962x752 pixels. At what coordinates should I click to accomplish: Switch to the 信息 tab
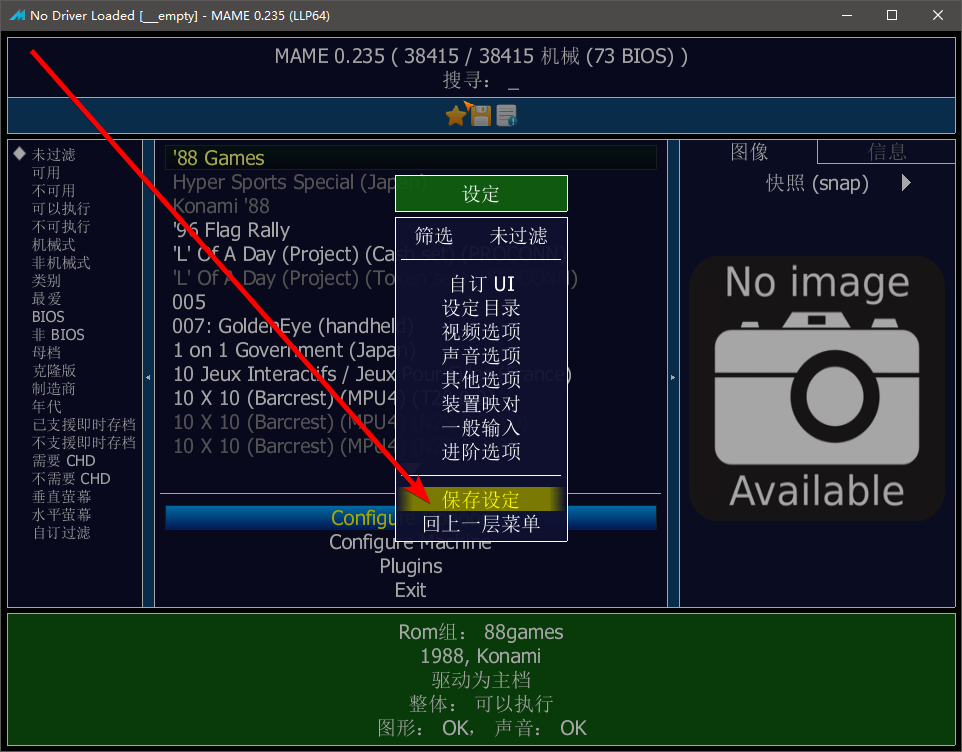pyautogui.click(x=887, y=152)
